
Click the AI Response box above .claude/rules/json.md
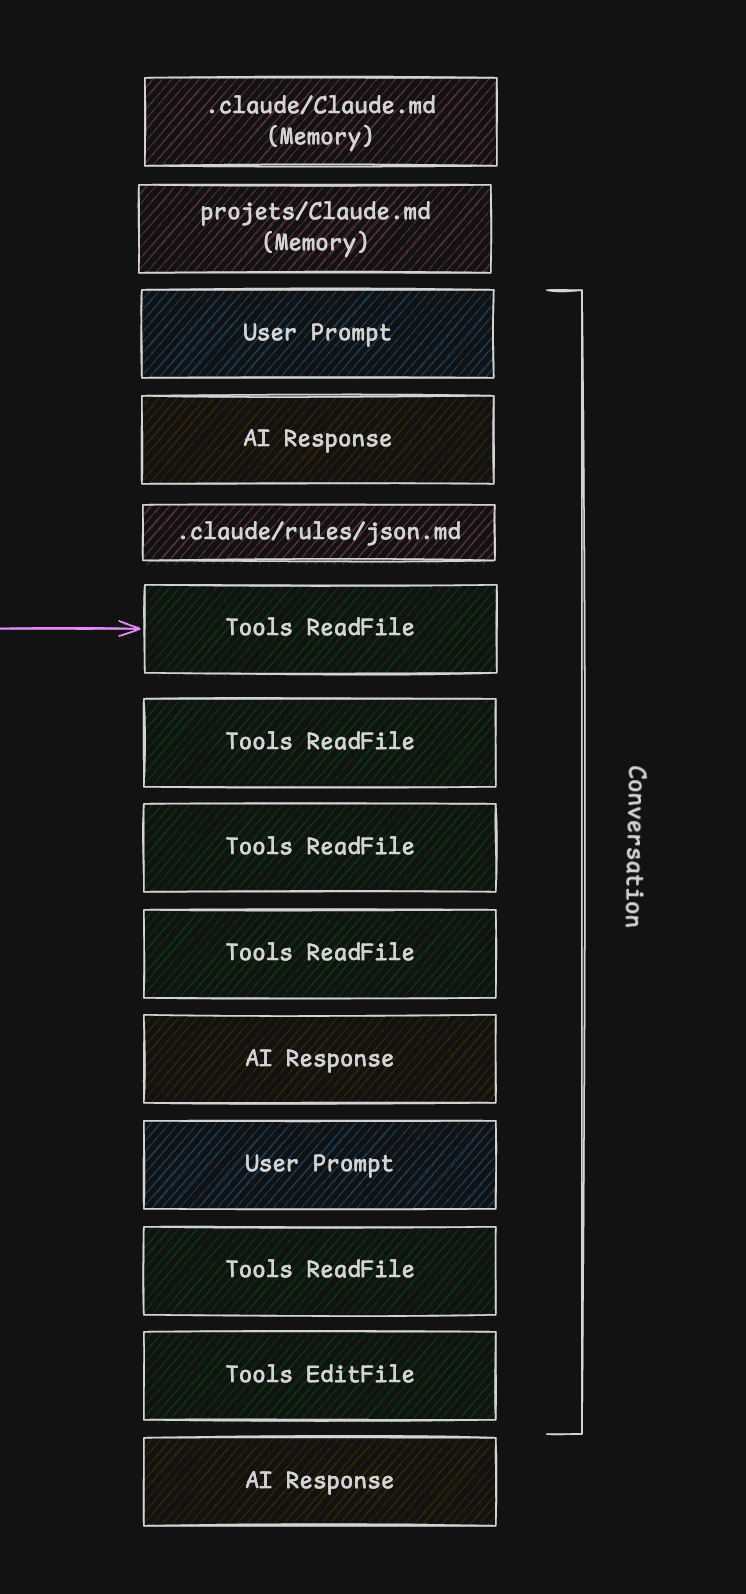(x=317, y=439)
